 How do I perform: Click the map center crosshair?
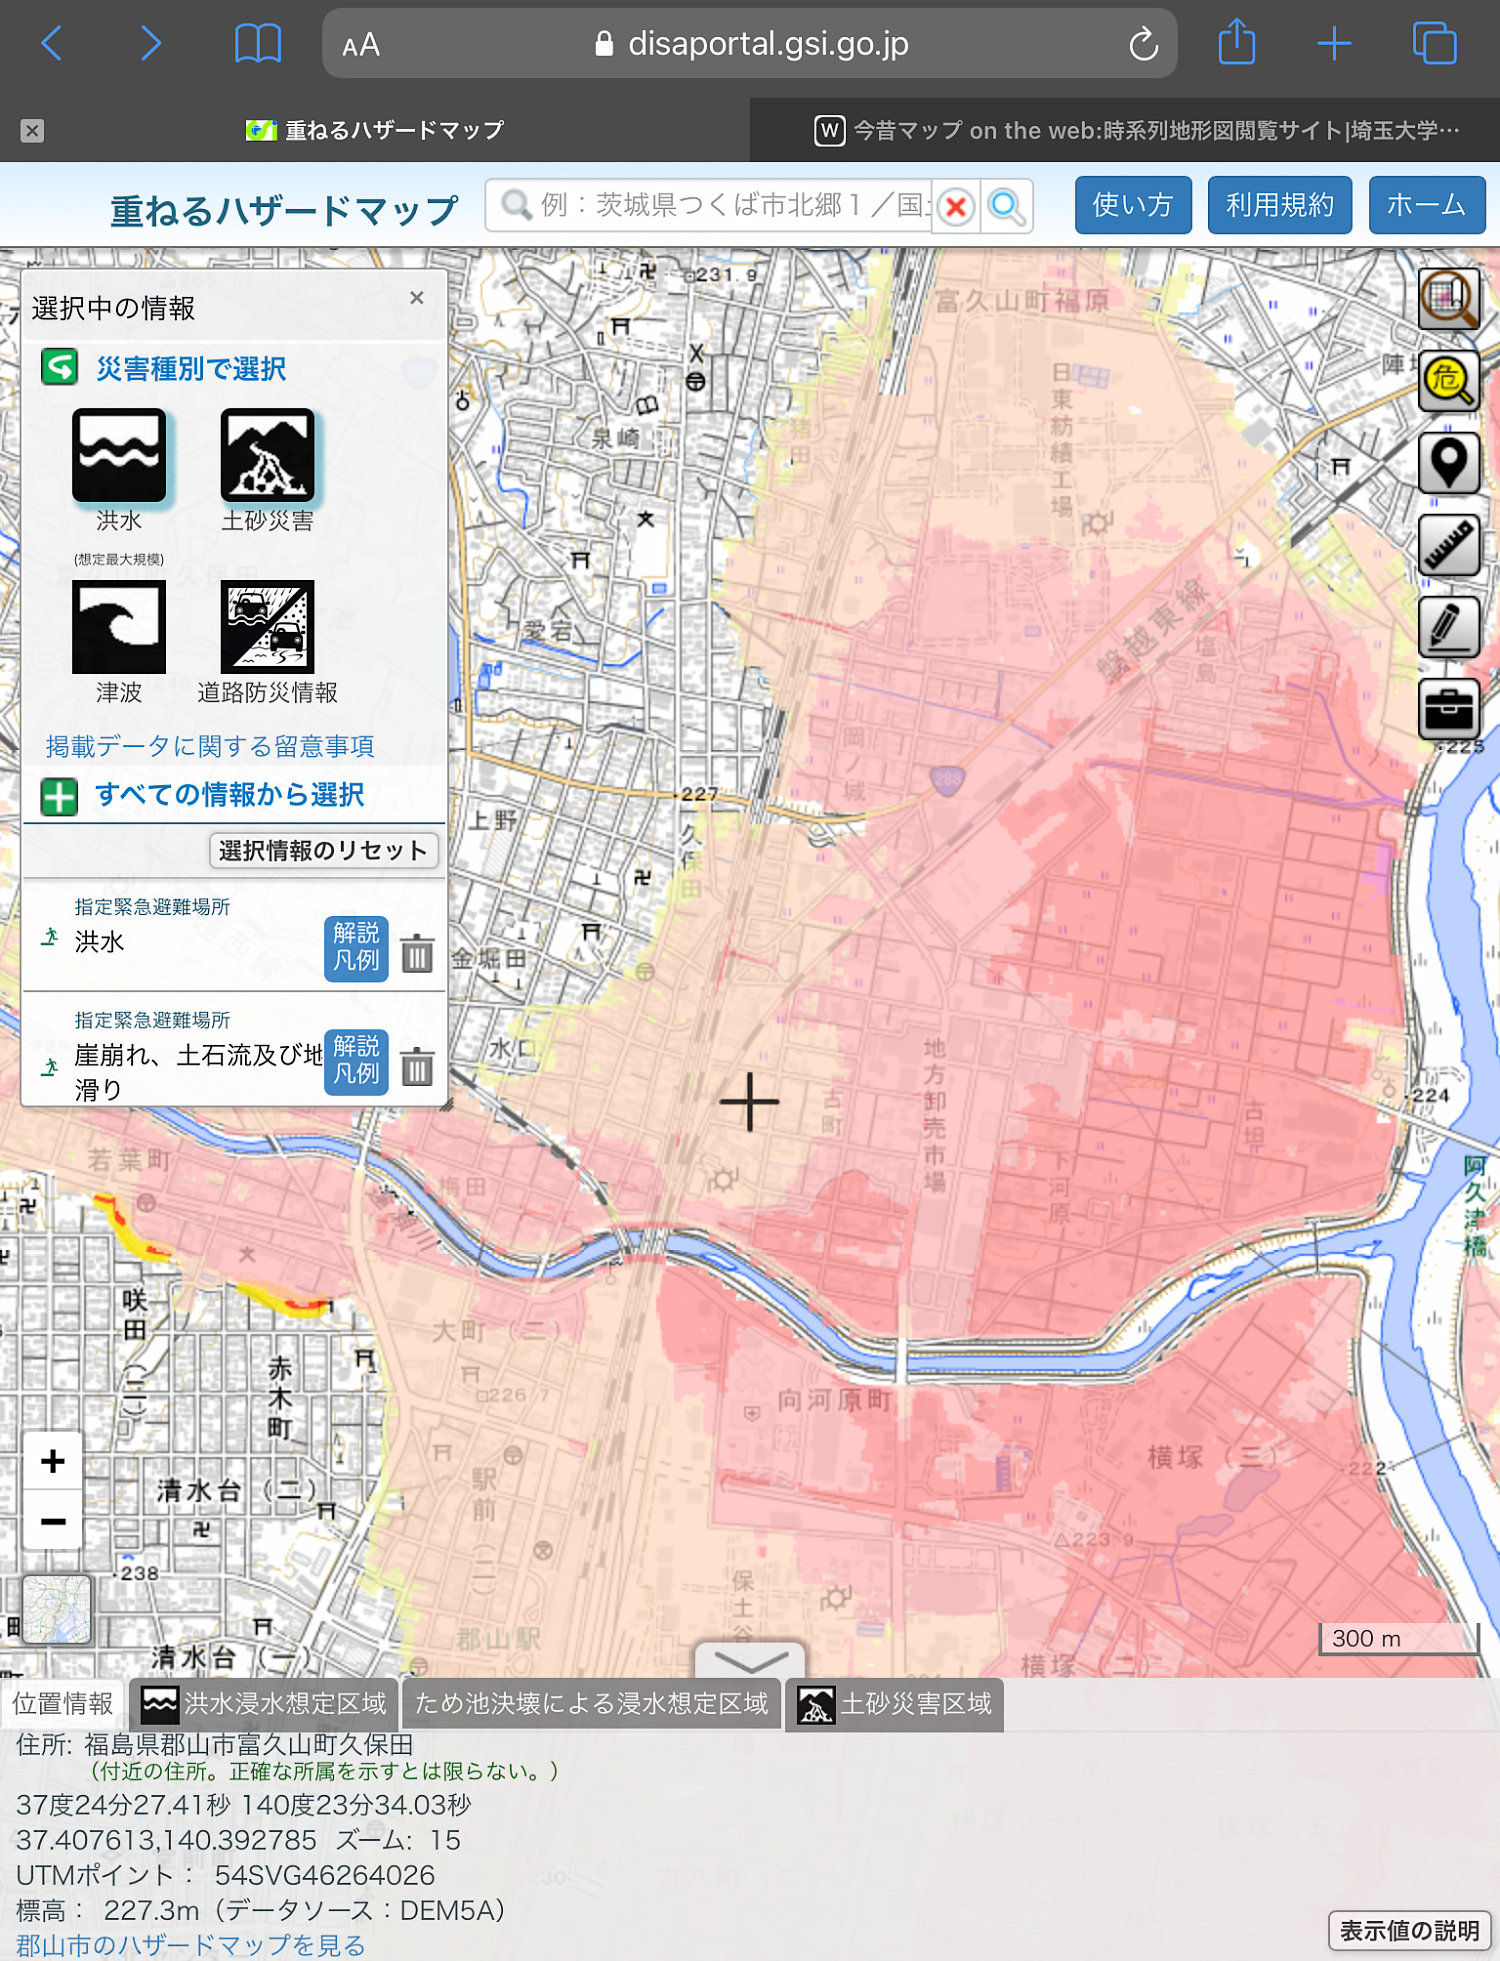[x=749, y=1101]
